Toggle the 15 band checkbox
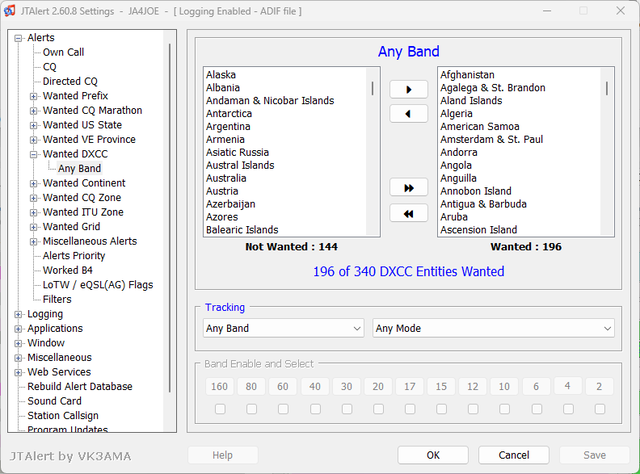Viewport: 640px width, 474px height. pos(441,409)
